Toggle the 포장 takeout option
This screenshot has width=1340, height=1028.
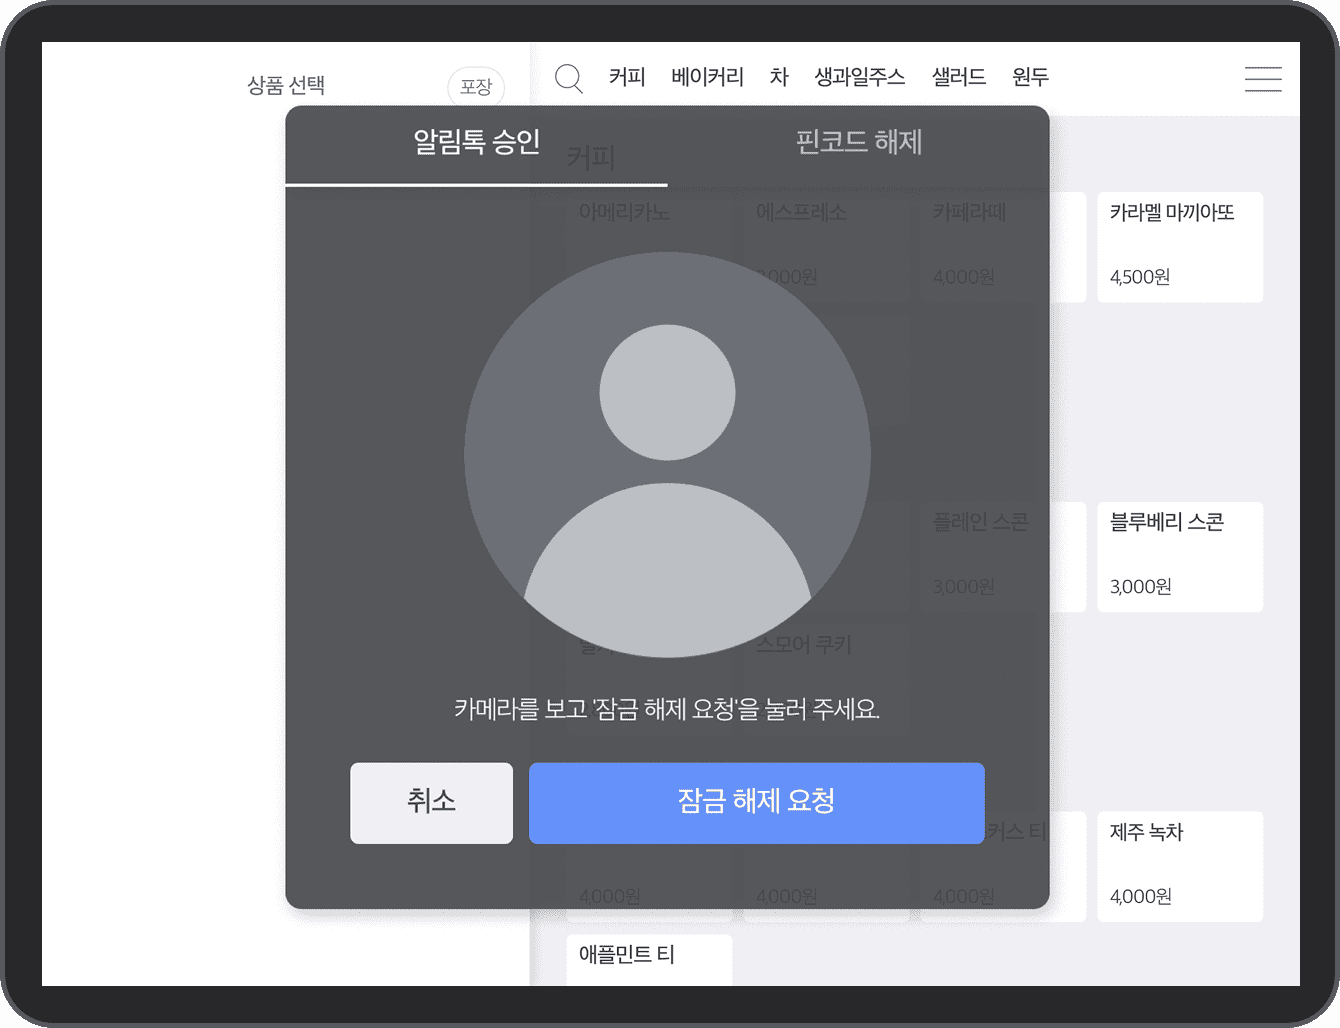pyautogui.click(x=476, y=87)
